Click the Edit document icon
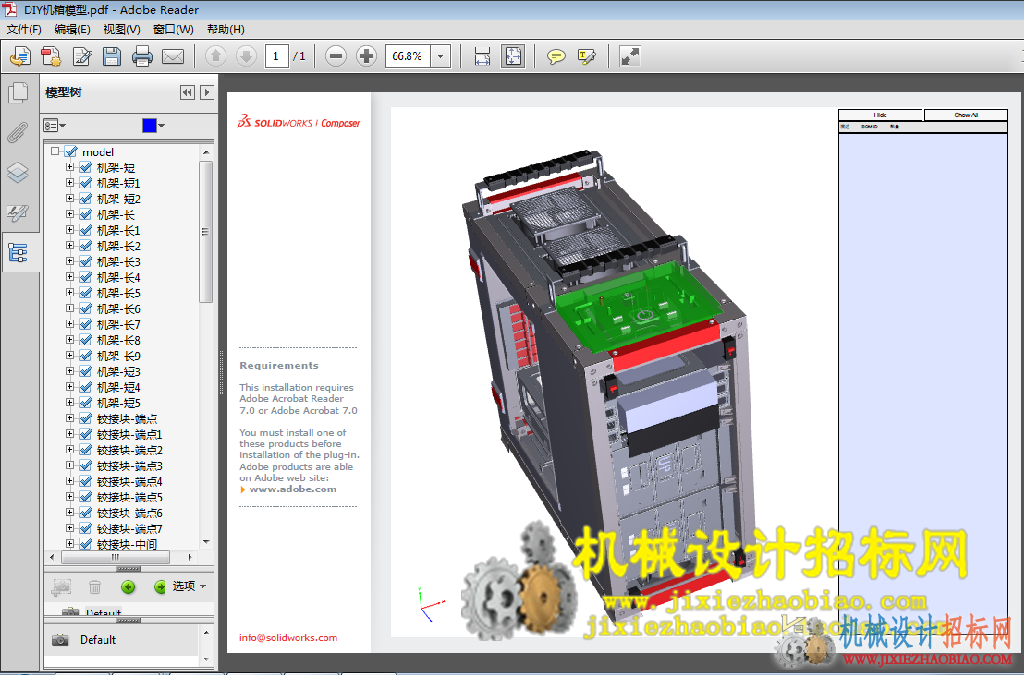 click(82, 57)
